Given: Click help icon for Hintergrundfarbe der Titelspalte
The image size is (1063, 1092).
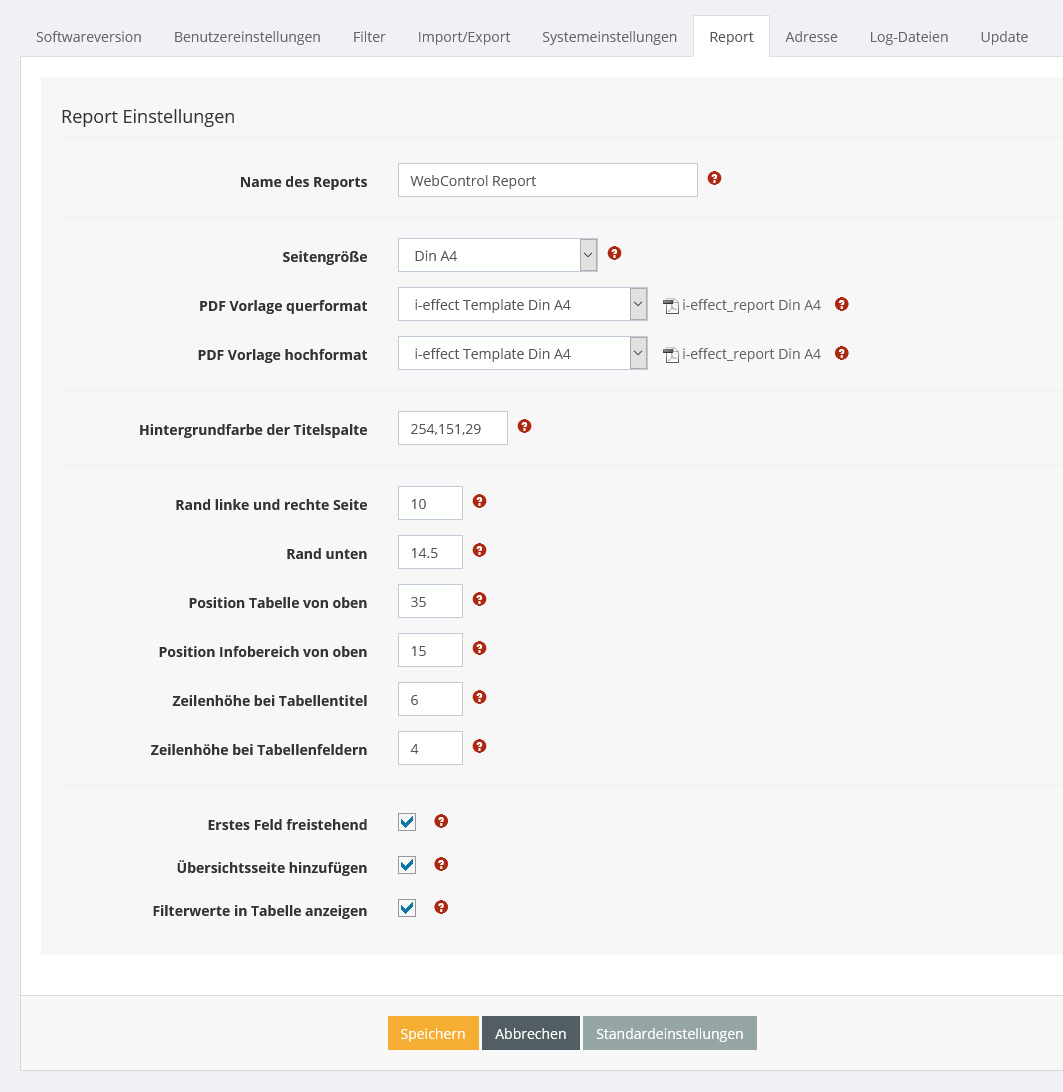Looking at the screenshot, I should point(524,427).
